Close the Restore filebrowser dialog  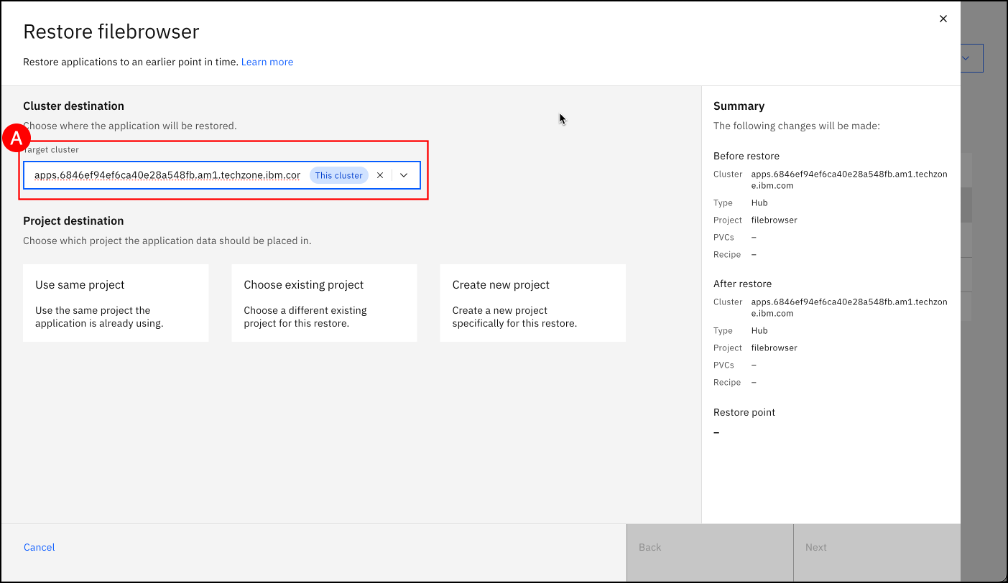[943, 19]
